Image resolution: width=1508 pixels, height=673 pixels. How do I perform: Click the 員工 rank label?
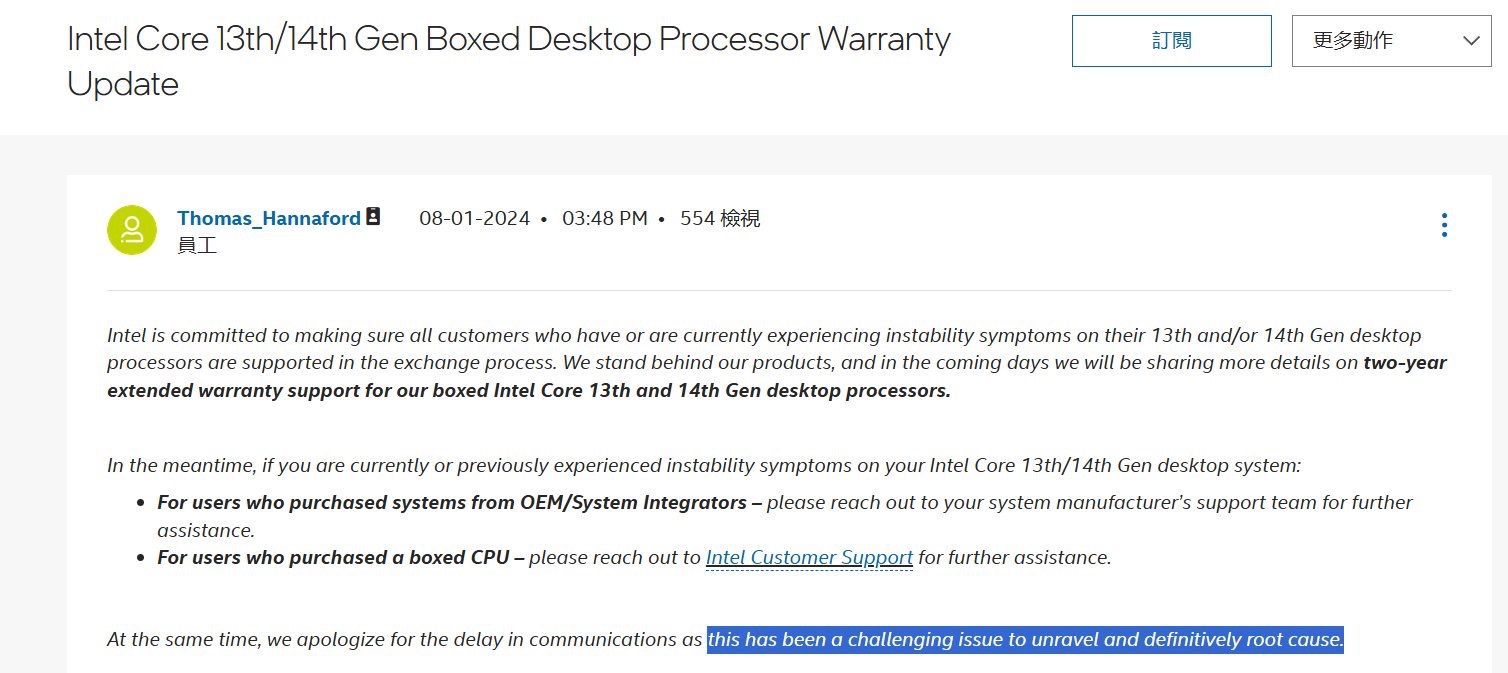pyautogui.click(x=197, y=246)
